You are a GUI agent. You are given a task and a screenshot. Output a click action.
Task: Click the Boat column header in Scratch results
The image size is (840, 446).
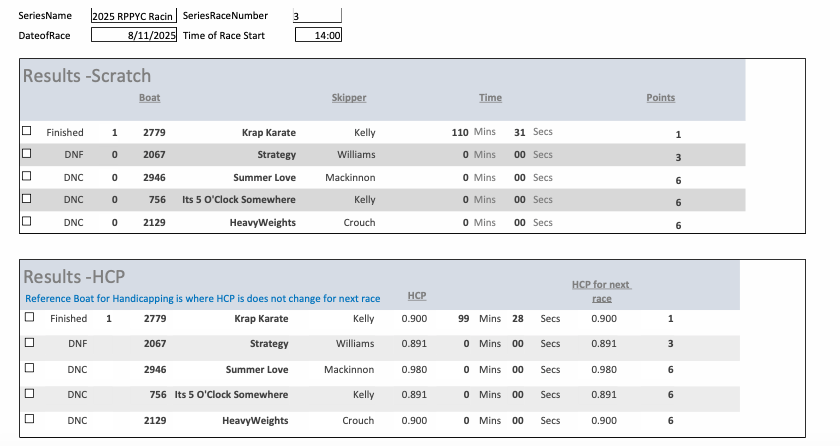[x=149, y=98]
